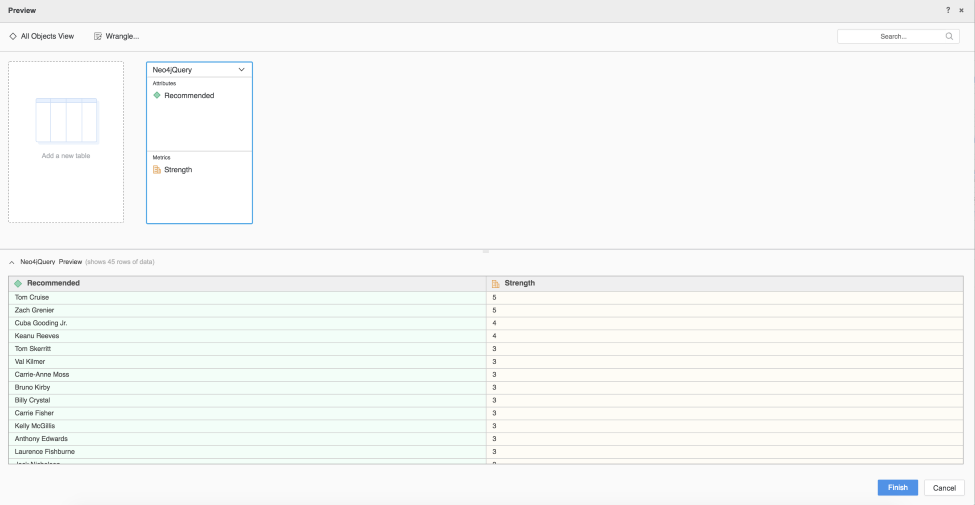This screenshot has height=505, width=975.
Task: Close the Preview dialog
Action: click(x=961, y=10)
